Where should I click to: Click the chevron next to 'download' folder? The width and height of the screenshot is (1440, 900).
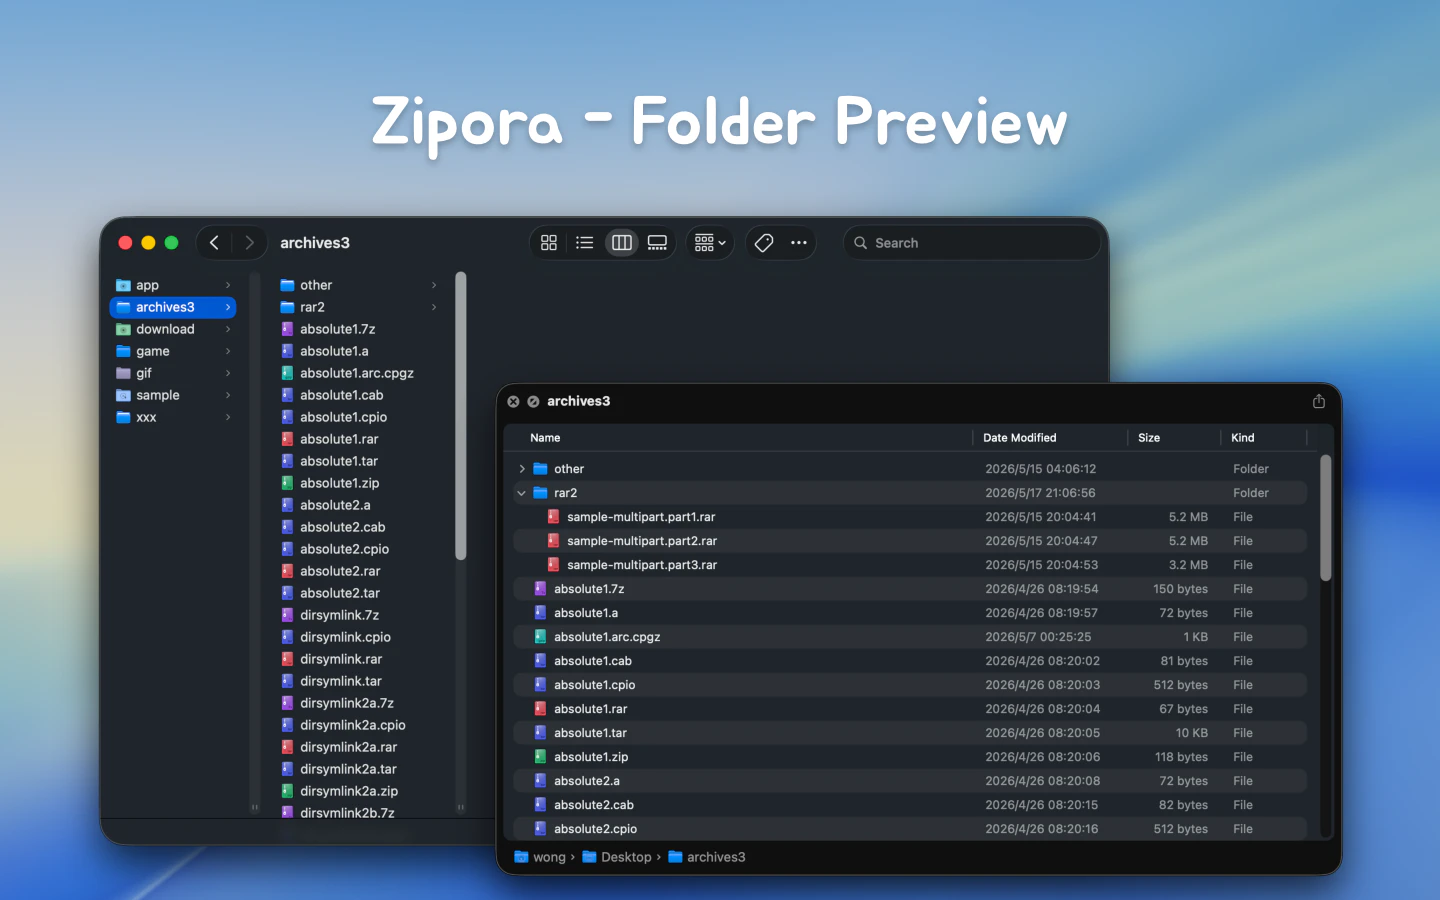click(x=228, y=329)
